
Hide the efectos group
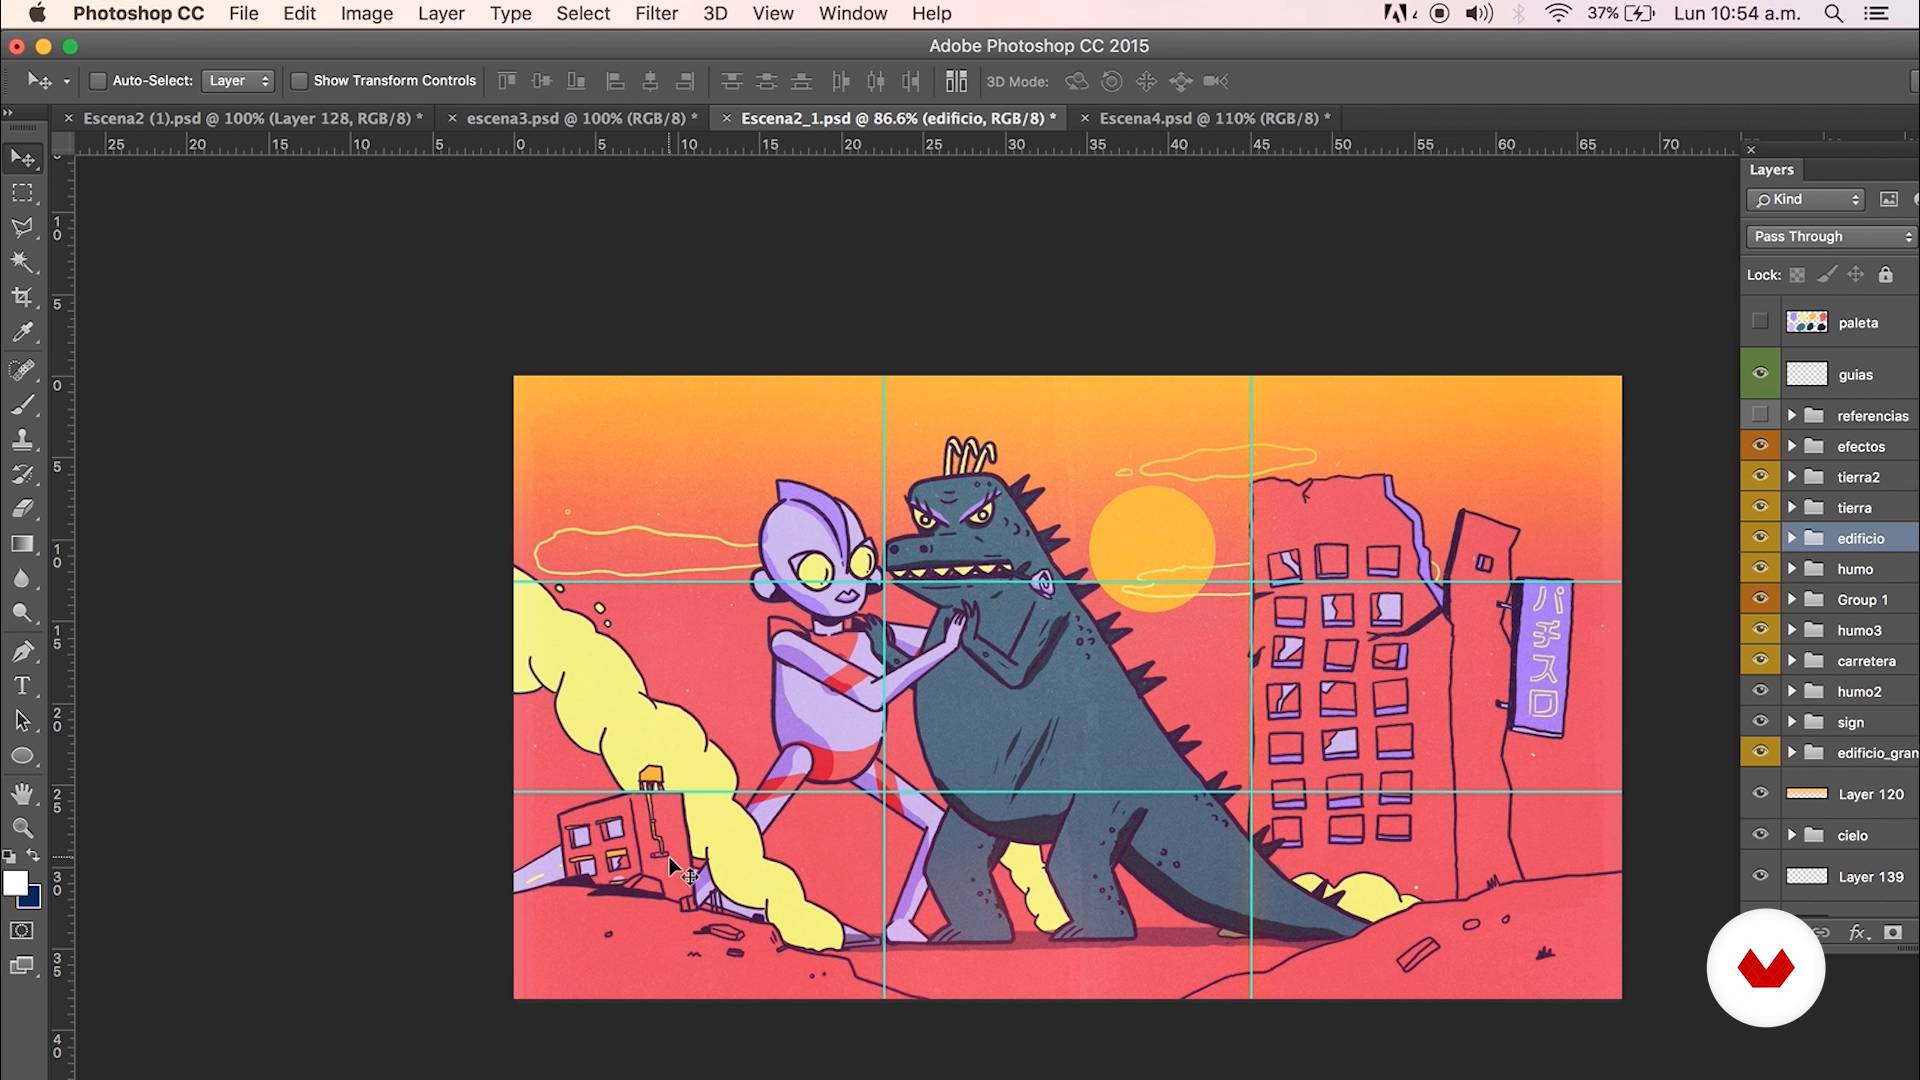click(1760, 446)
